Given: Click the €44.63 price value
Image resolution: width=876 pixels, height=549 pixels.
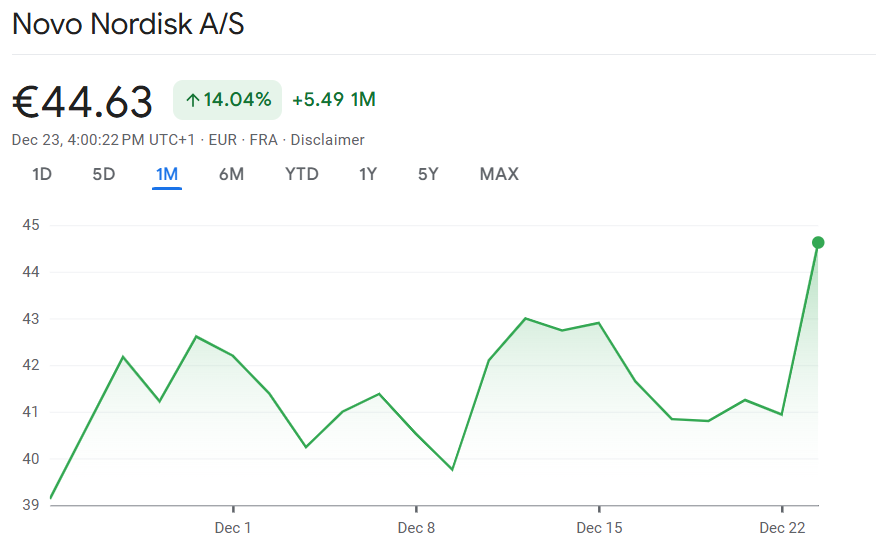Looking at the screenshot, I should [x=83, y=102].
